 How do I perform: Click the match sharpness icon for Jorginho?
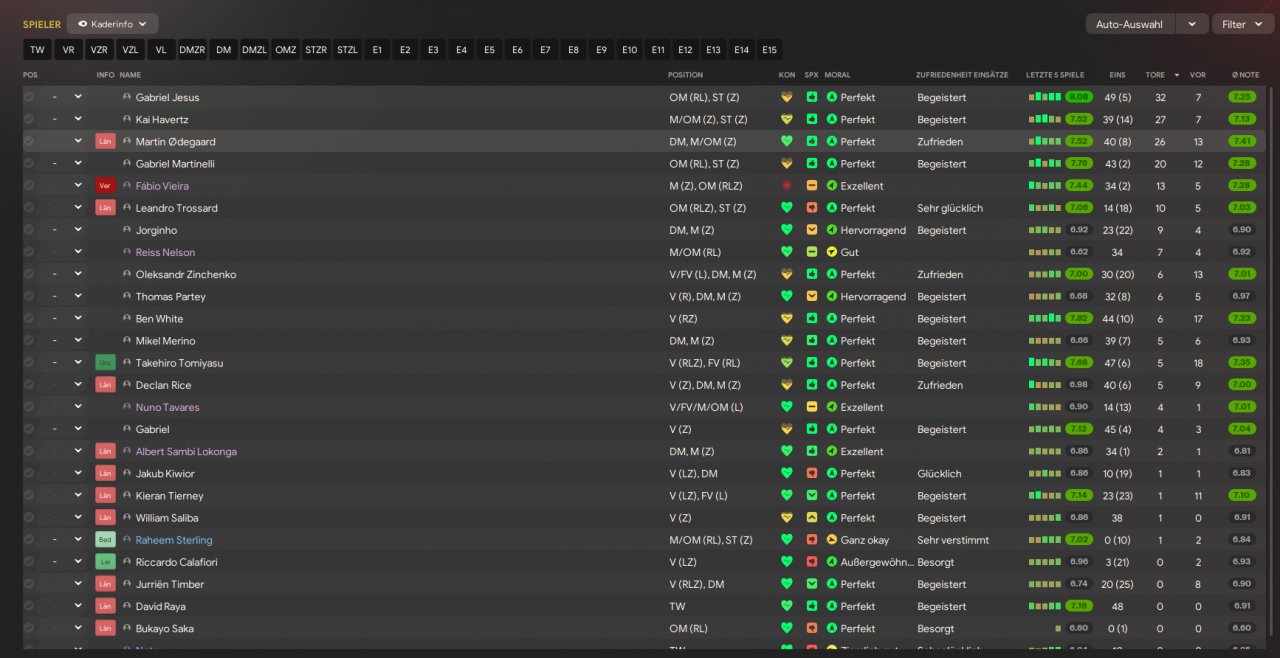pos(812,230)
